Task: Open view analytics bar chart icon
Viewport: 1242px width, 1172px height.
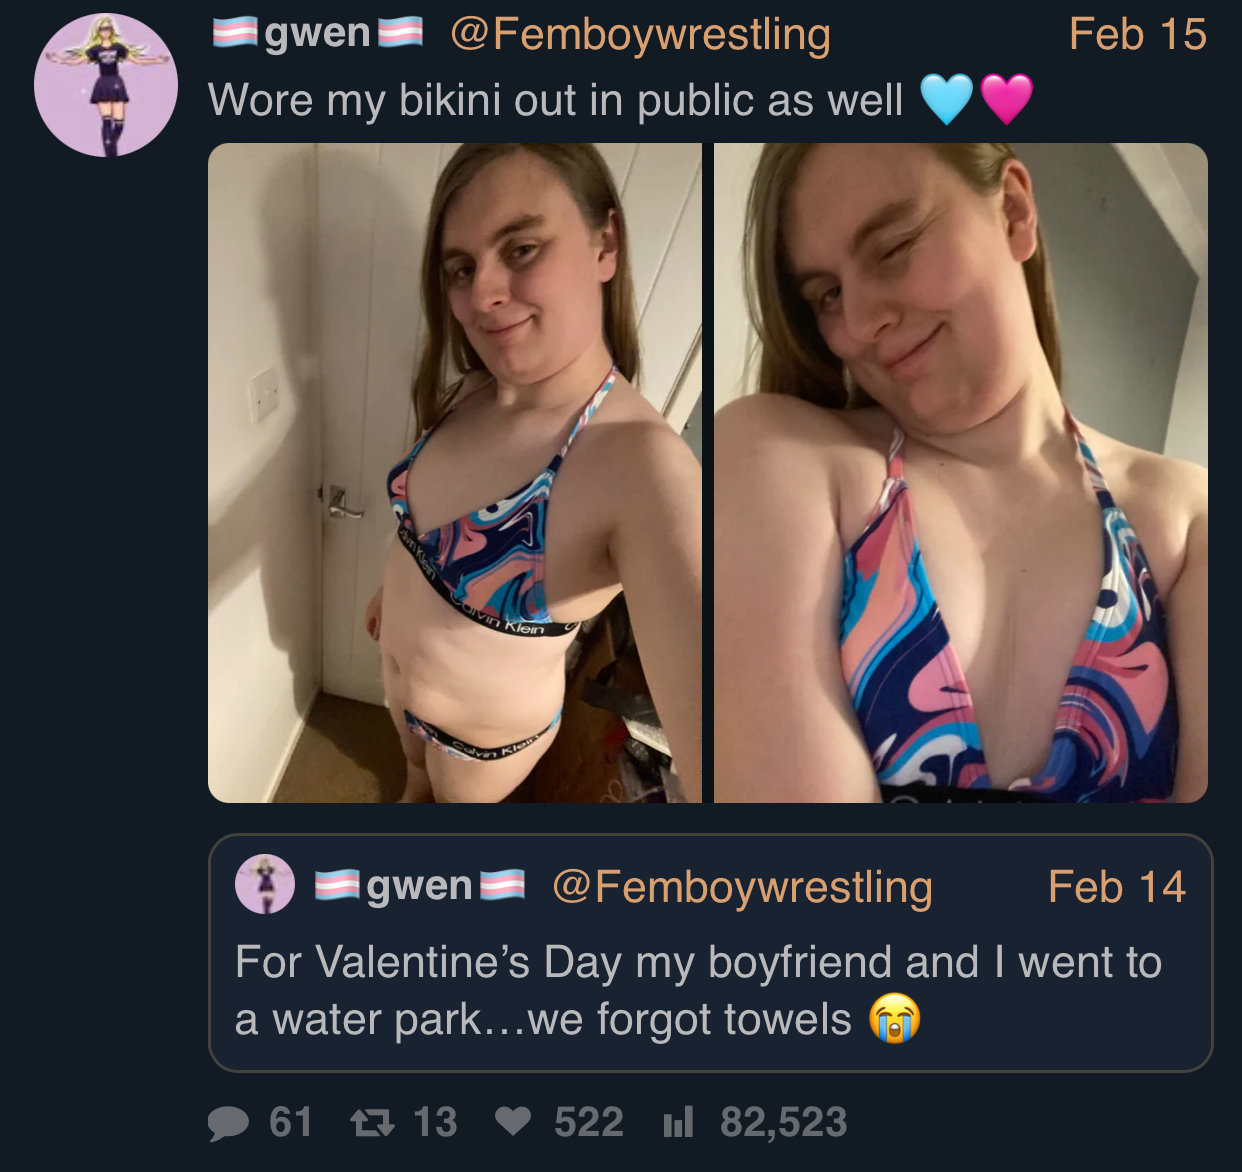Action: click(x=678, y=1123)
